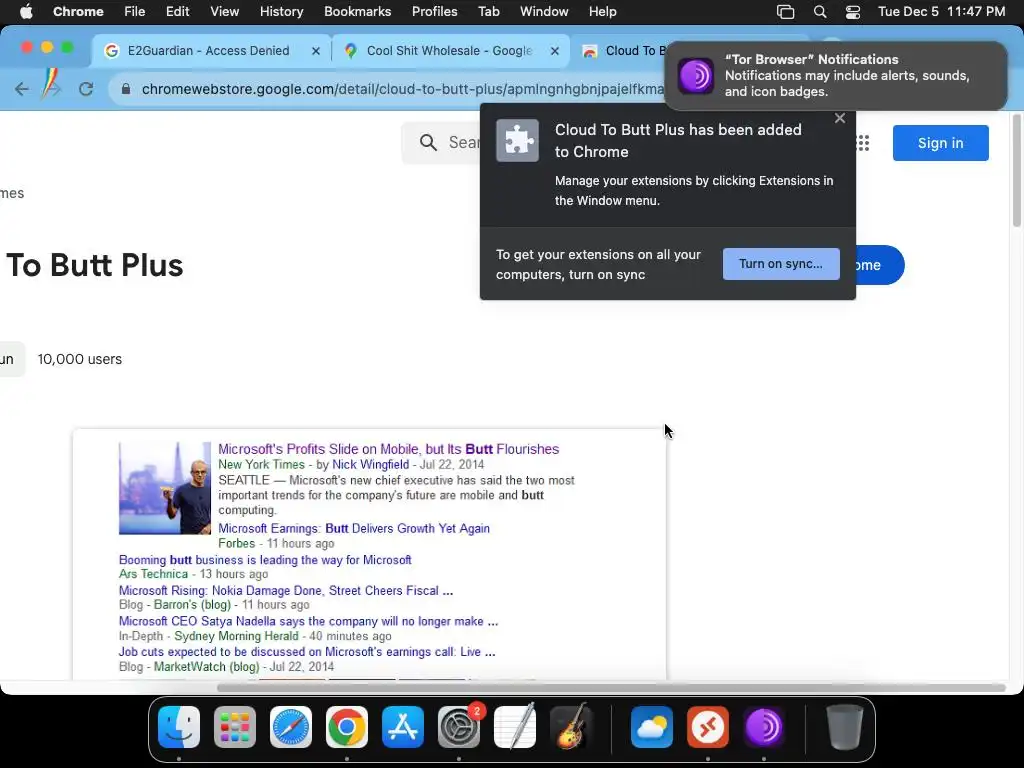
Task: View site info via lock icon
Action: coord(126,89)
